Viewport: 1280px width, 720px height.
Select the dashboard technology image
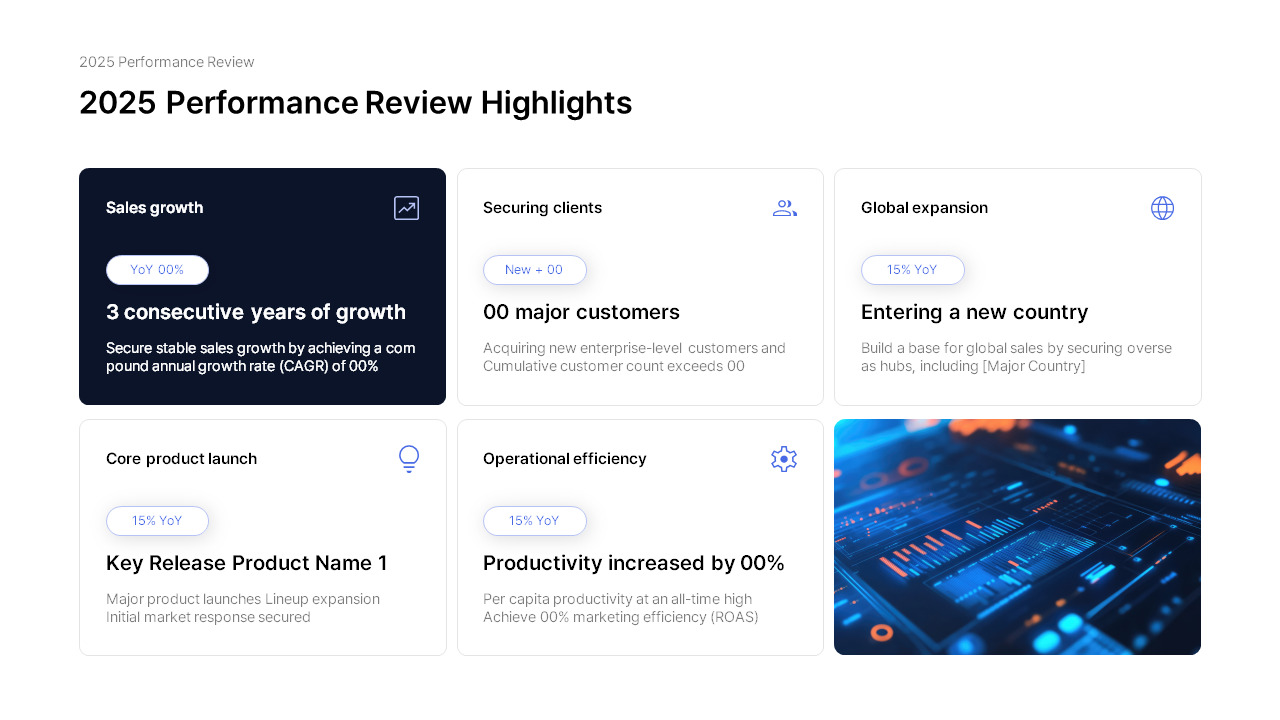pyautogui.click(x=1017, y=537)
